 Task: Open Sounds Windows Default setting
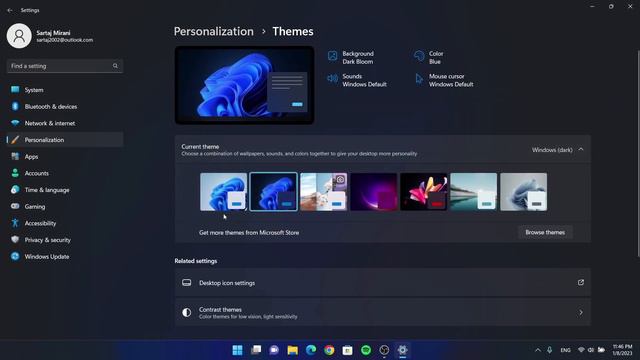[x=357, y=80]
